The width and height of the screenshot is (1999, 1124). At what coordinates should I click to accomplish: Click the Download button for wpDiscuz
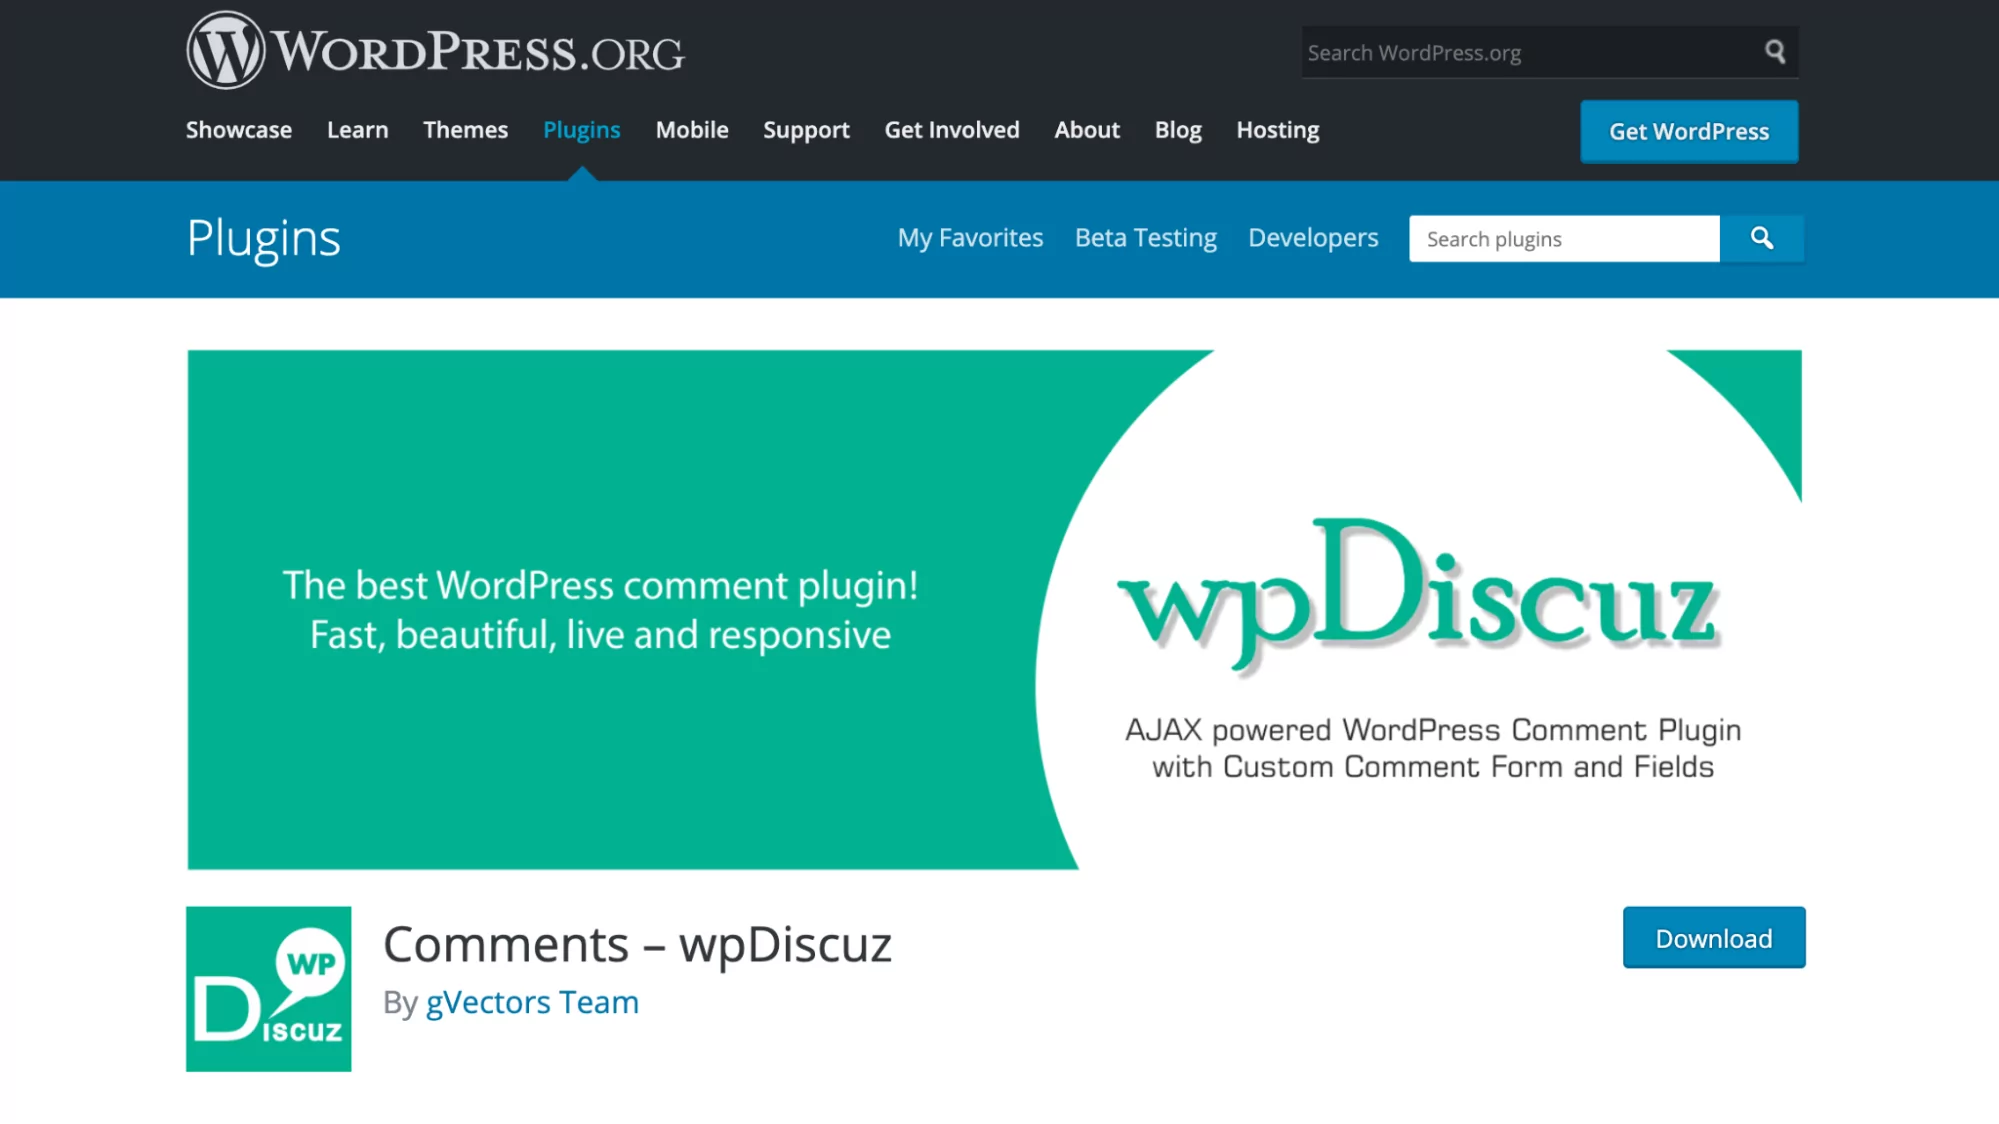[x=1713, y=937]
